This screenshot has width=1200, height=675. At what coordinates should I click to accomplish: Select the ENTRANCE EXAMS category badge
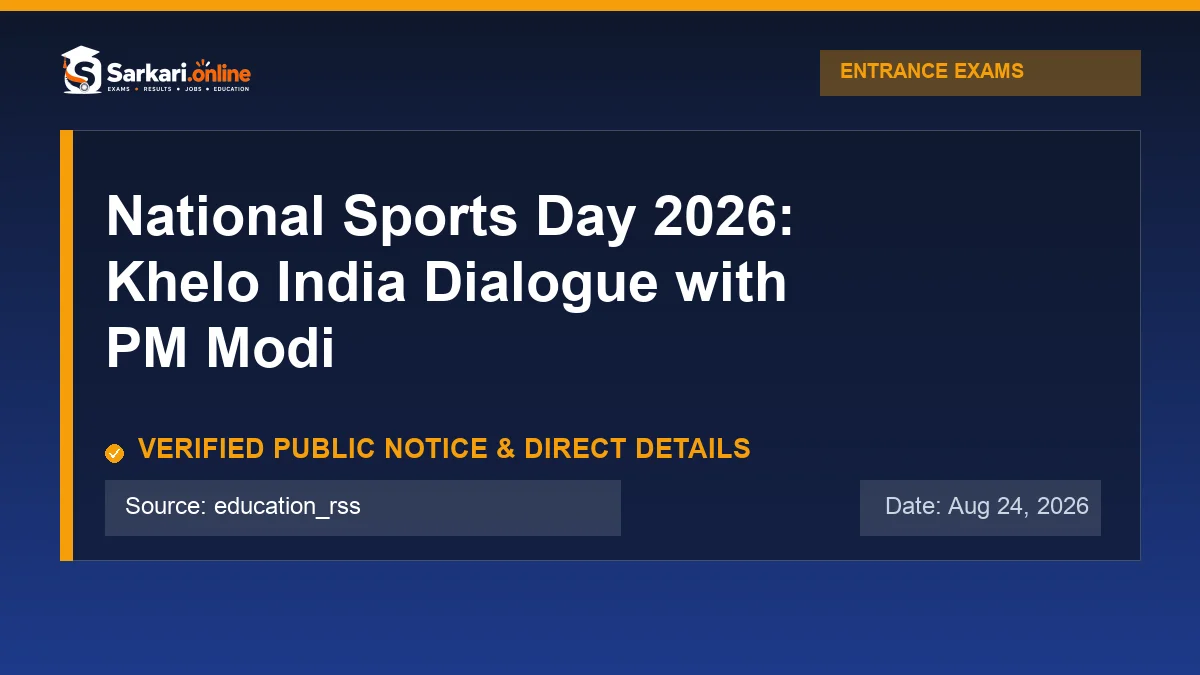pyautogui.click(x=980, y=73)
